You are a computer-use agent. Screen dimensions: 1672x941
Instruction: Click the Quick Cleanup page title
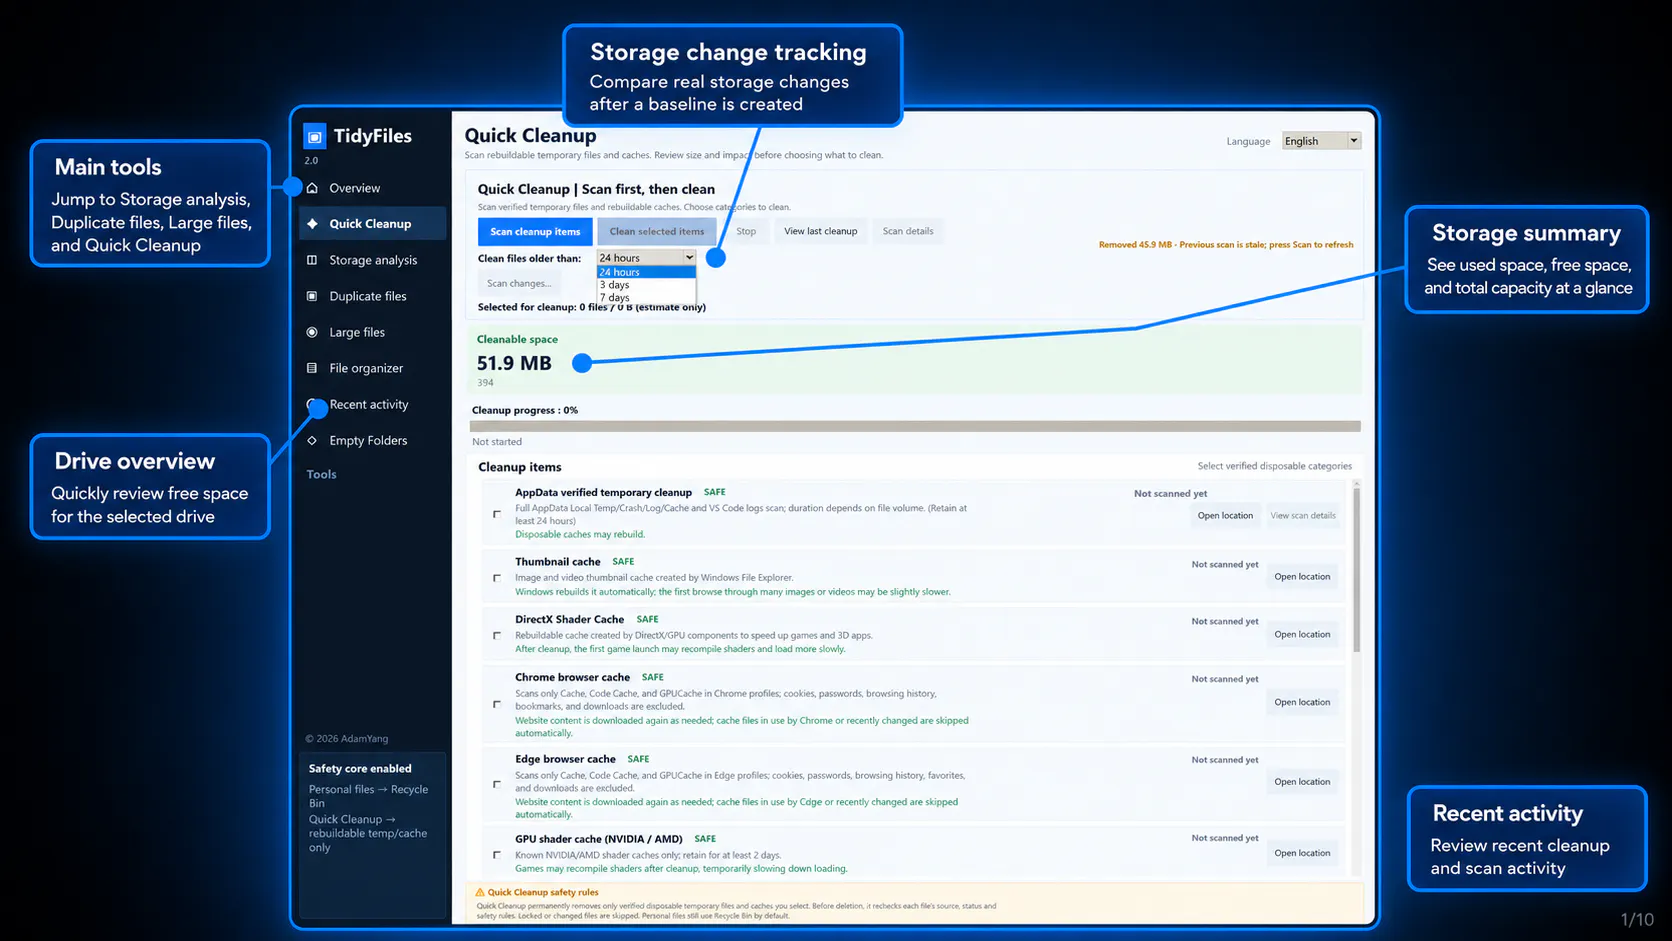530,135
